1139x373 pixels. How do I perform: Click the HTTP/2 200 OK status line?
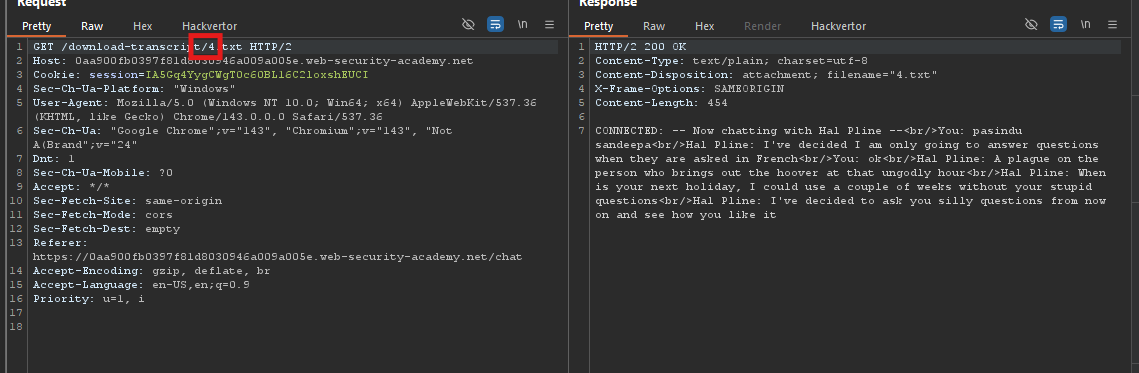(x=641, y=47)
